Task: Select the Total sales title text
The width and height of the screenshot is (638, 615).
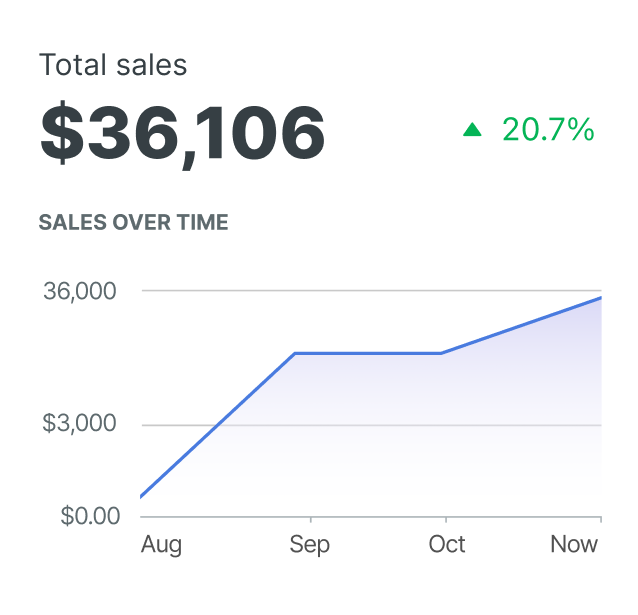Action: [113, 66]
